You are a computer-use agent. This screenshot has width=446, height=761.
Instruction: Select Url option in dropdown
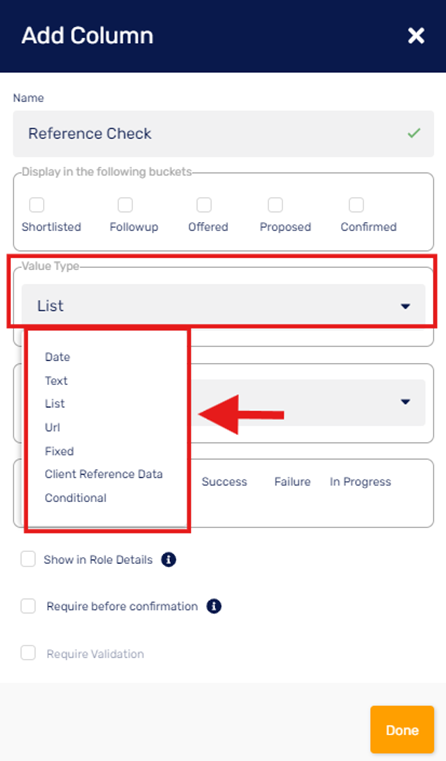pyautogui.click(x=52, y=428)
